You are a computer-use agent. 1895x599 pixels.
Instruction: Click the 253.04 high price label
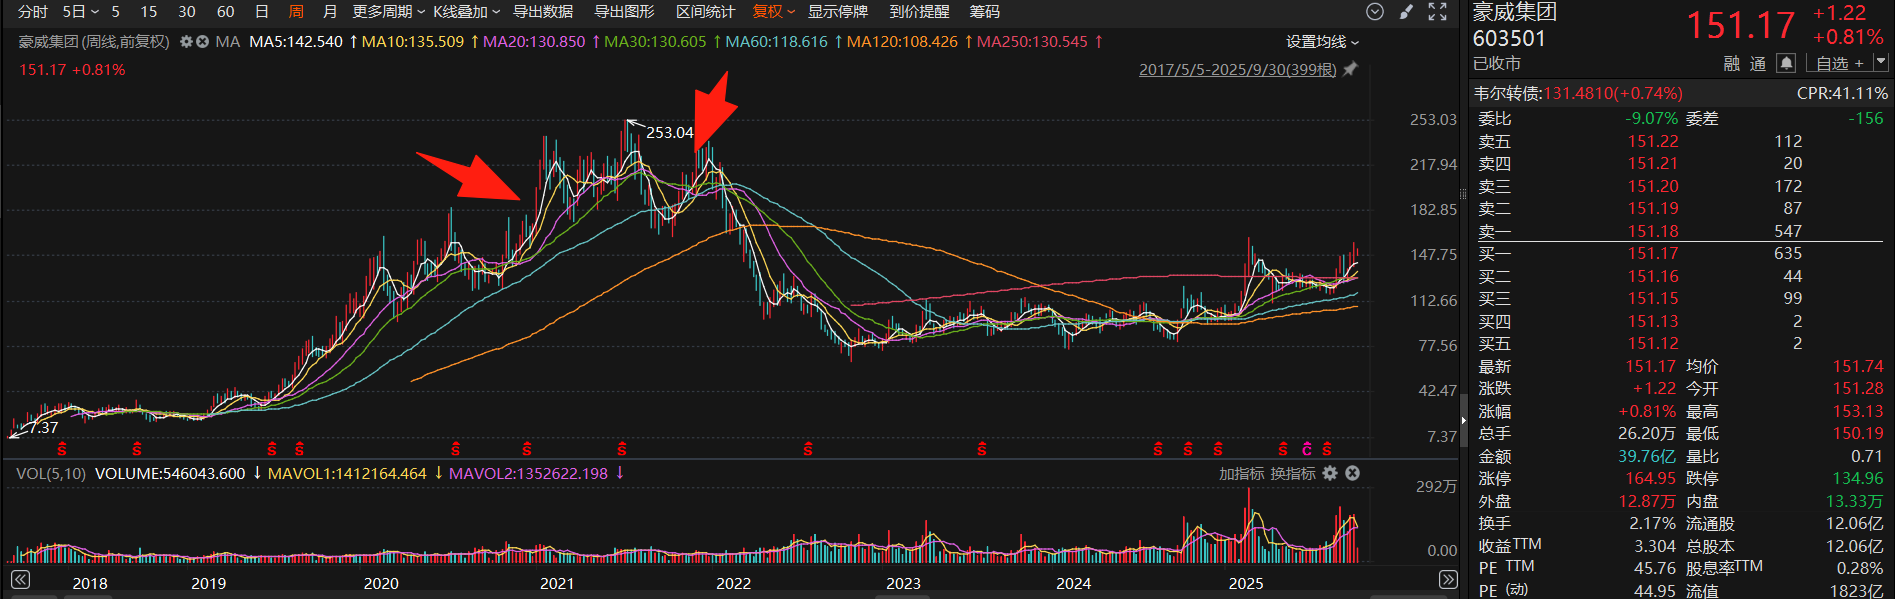669,132
